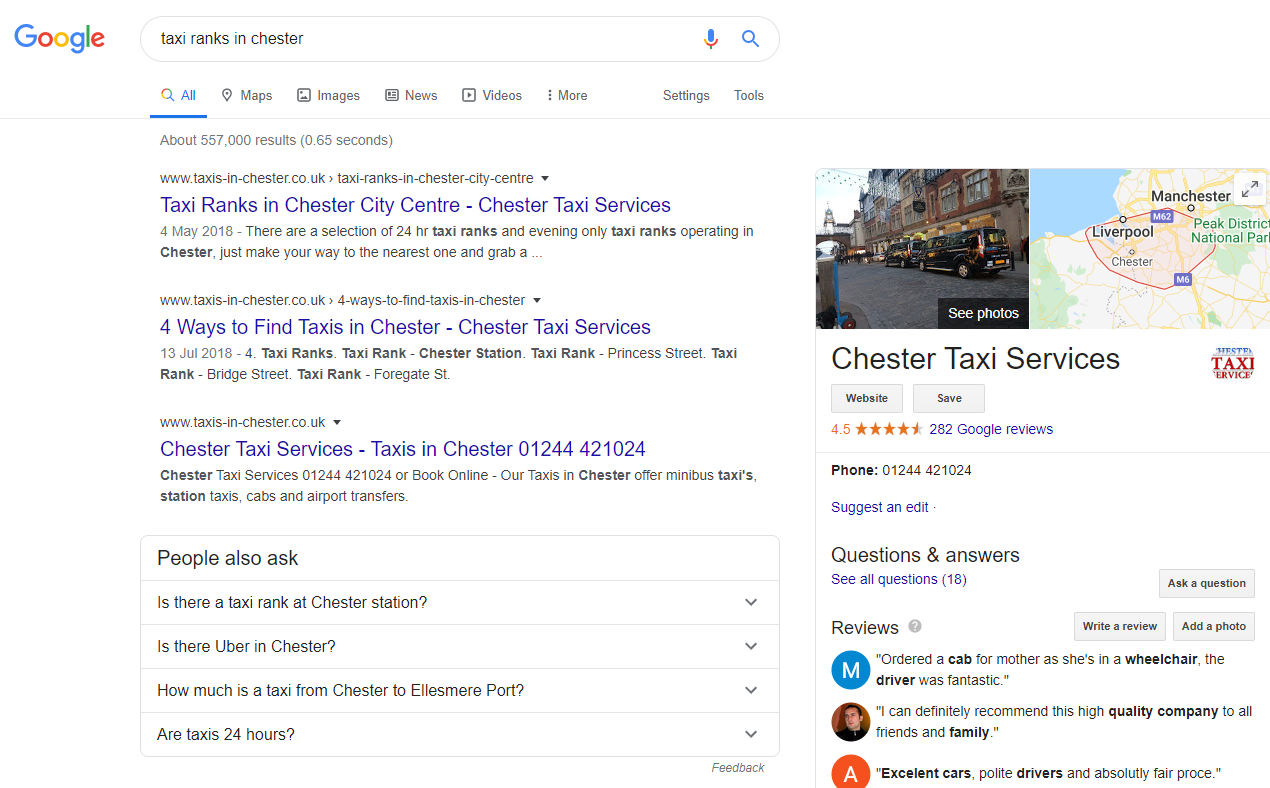This screenshot has height=788, width=1270.
Task: Switch to the Images tab
Action: [329, 96]
